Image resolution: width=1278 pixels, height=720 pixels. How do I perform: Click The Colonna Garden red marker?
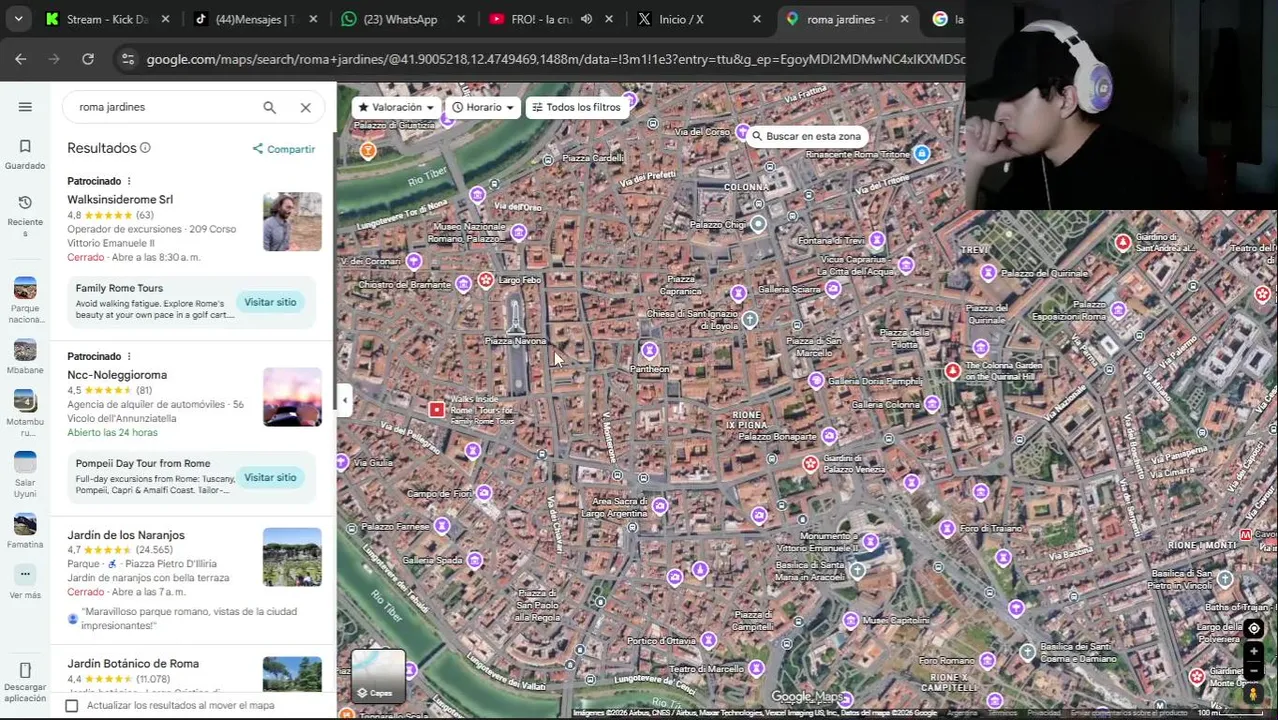(x=953, y=371)
